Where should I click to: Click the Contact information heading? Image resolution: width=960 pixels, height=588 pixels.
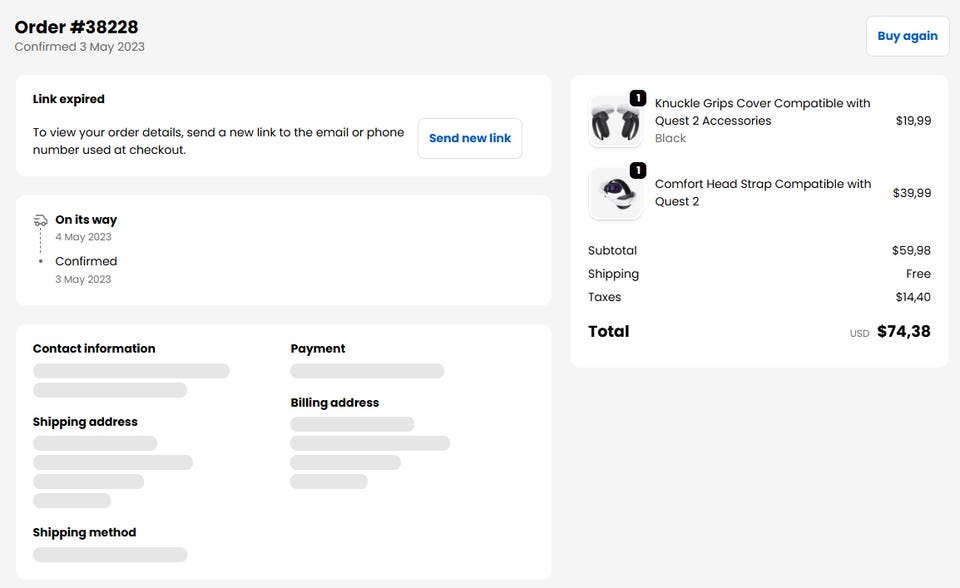(94, 349)
